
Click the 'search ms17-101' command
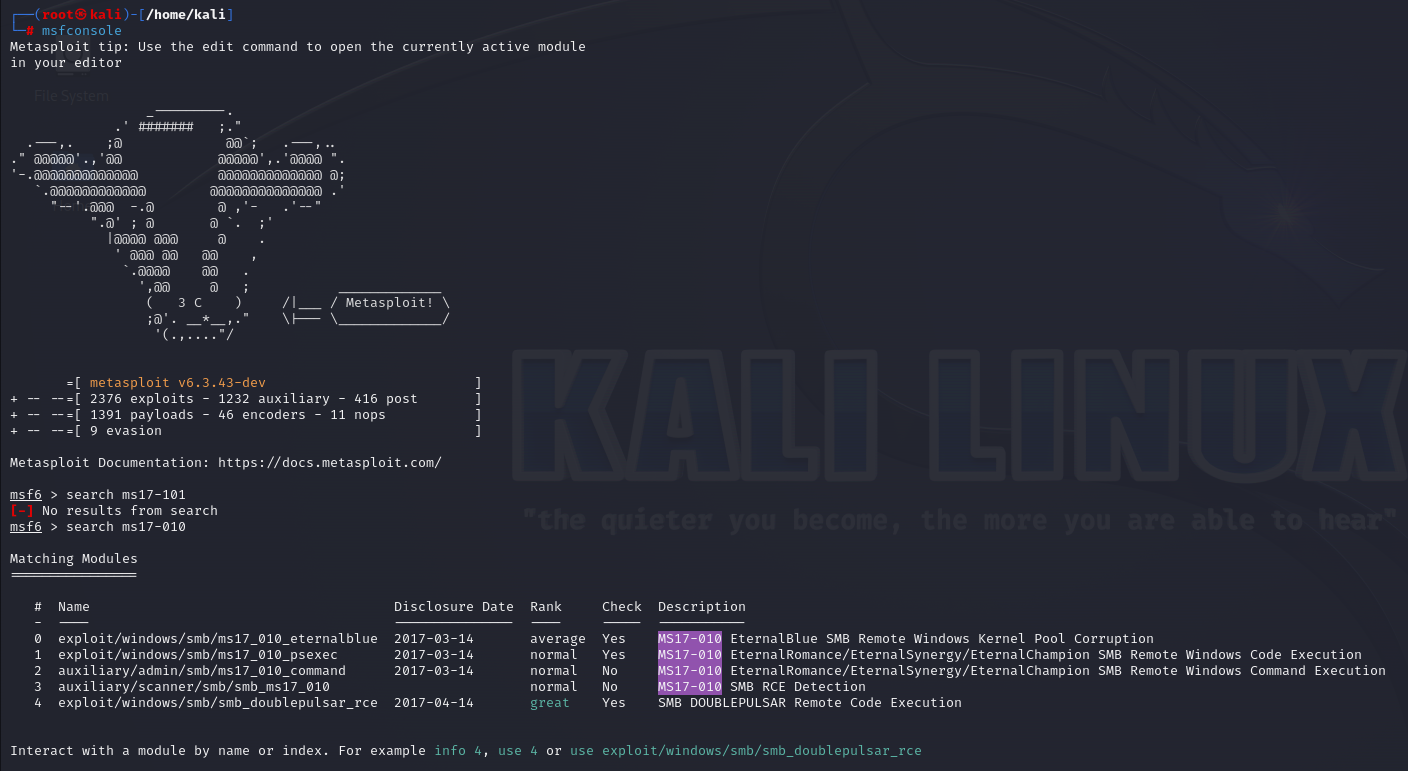(125, 495)
